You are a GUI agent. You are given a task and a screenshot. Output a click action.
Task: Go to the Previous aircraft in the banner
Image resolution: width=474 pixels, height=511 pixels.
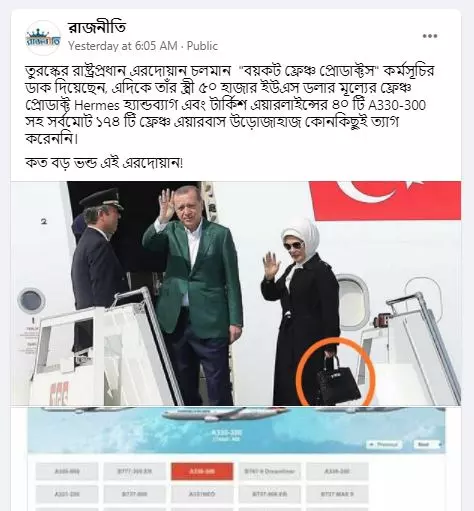(384, 444)
